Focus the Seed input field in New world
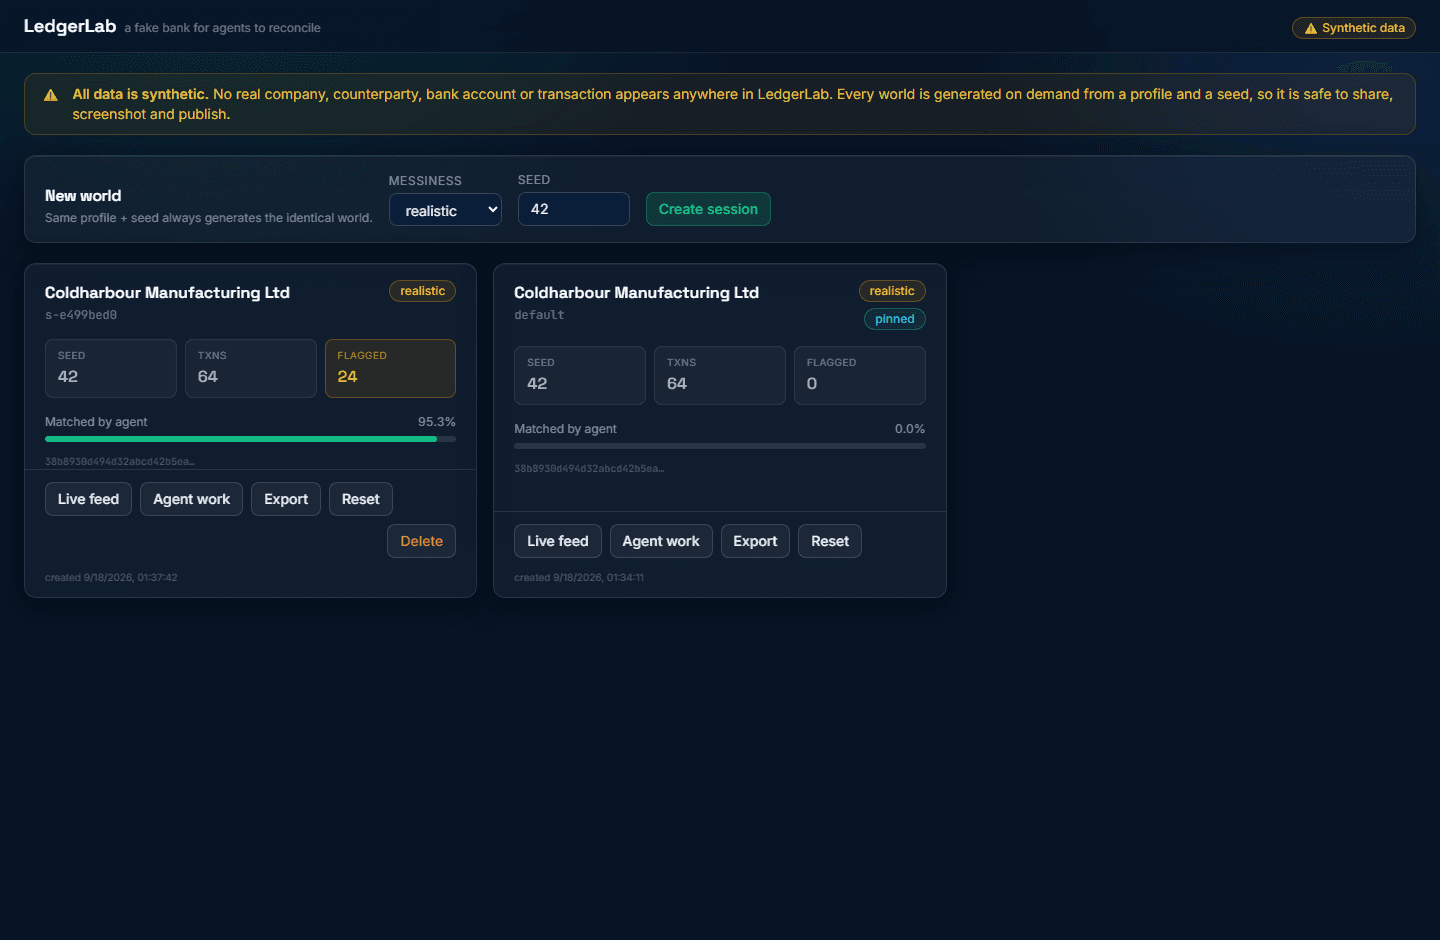Viewport: 1440px width, 940px height. click(x=574, y=209)
